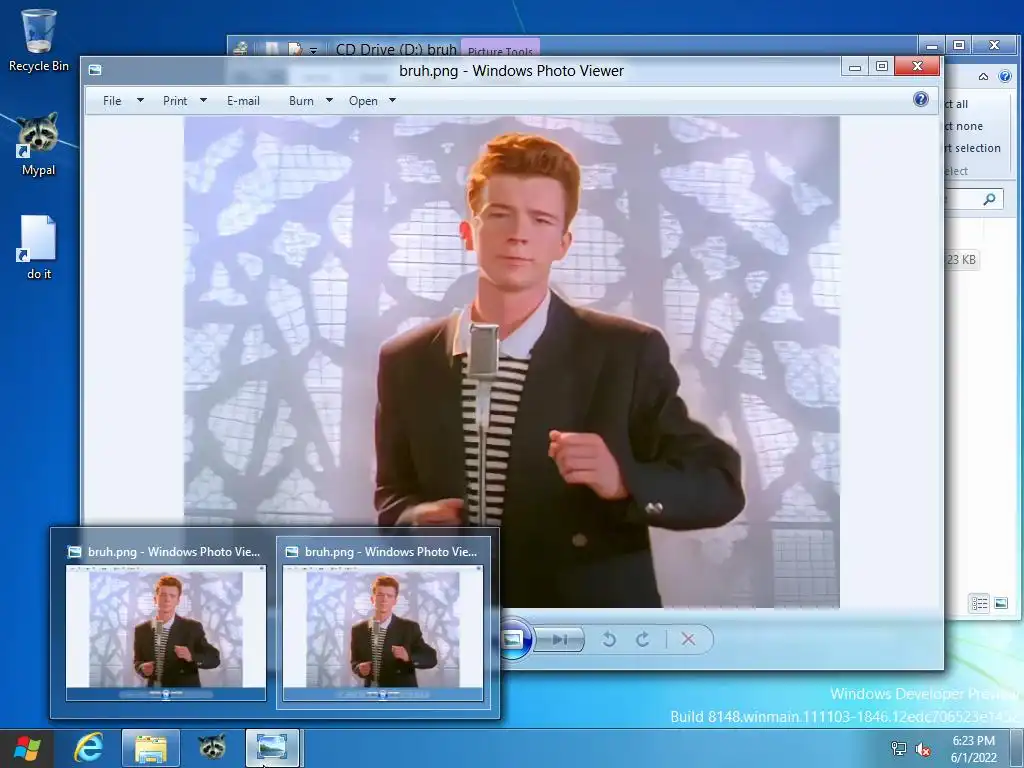Click the muted volume icon in the tray
1024x768 pixels.
pos(923,750)
